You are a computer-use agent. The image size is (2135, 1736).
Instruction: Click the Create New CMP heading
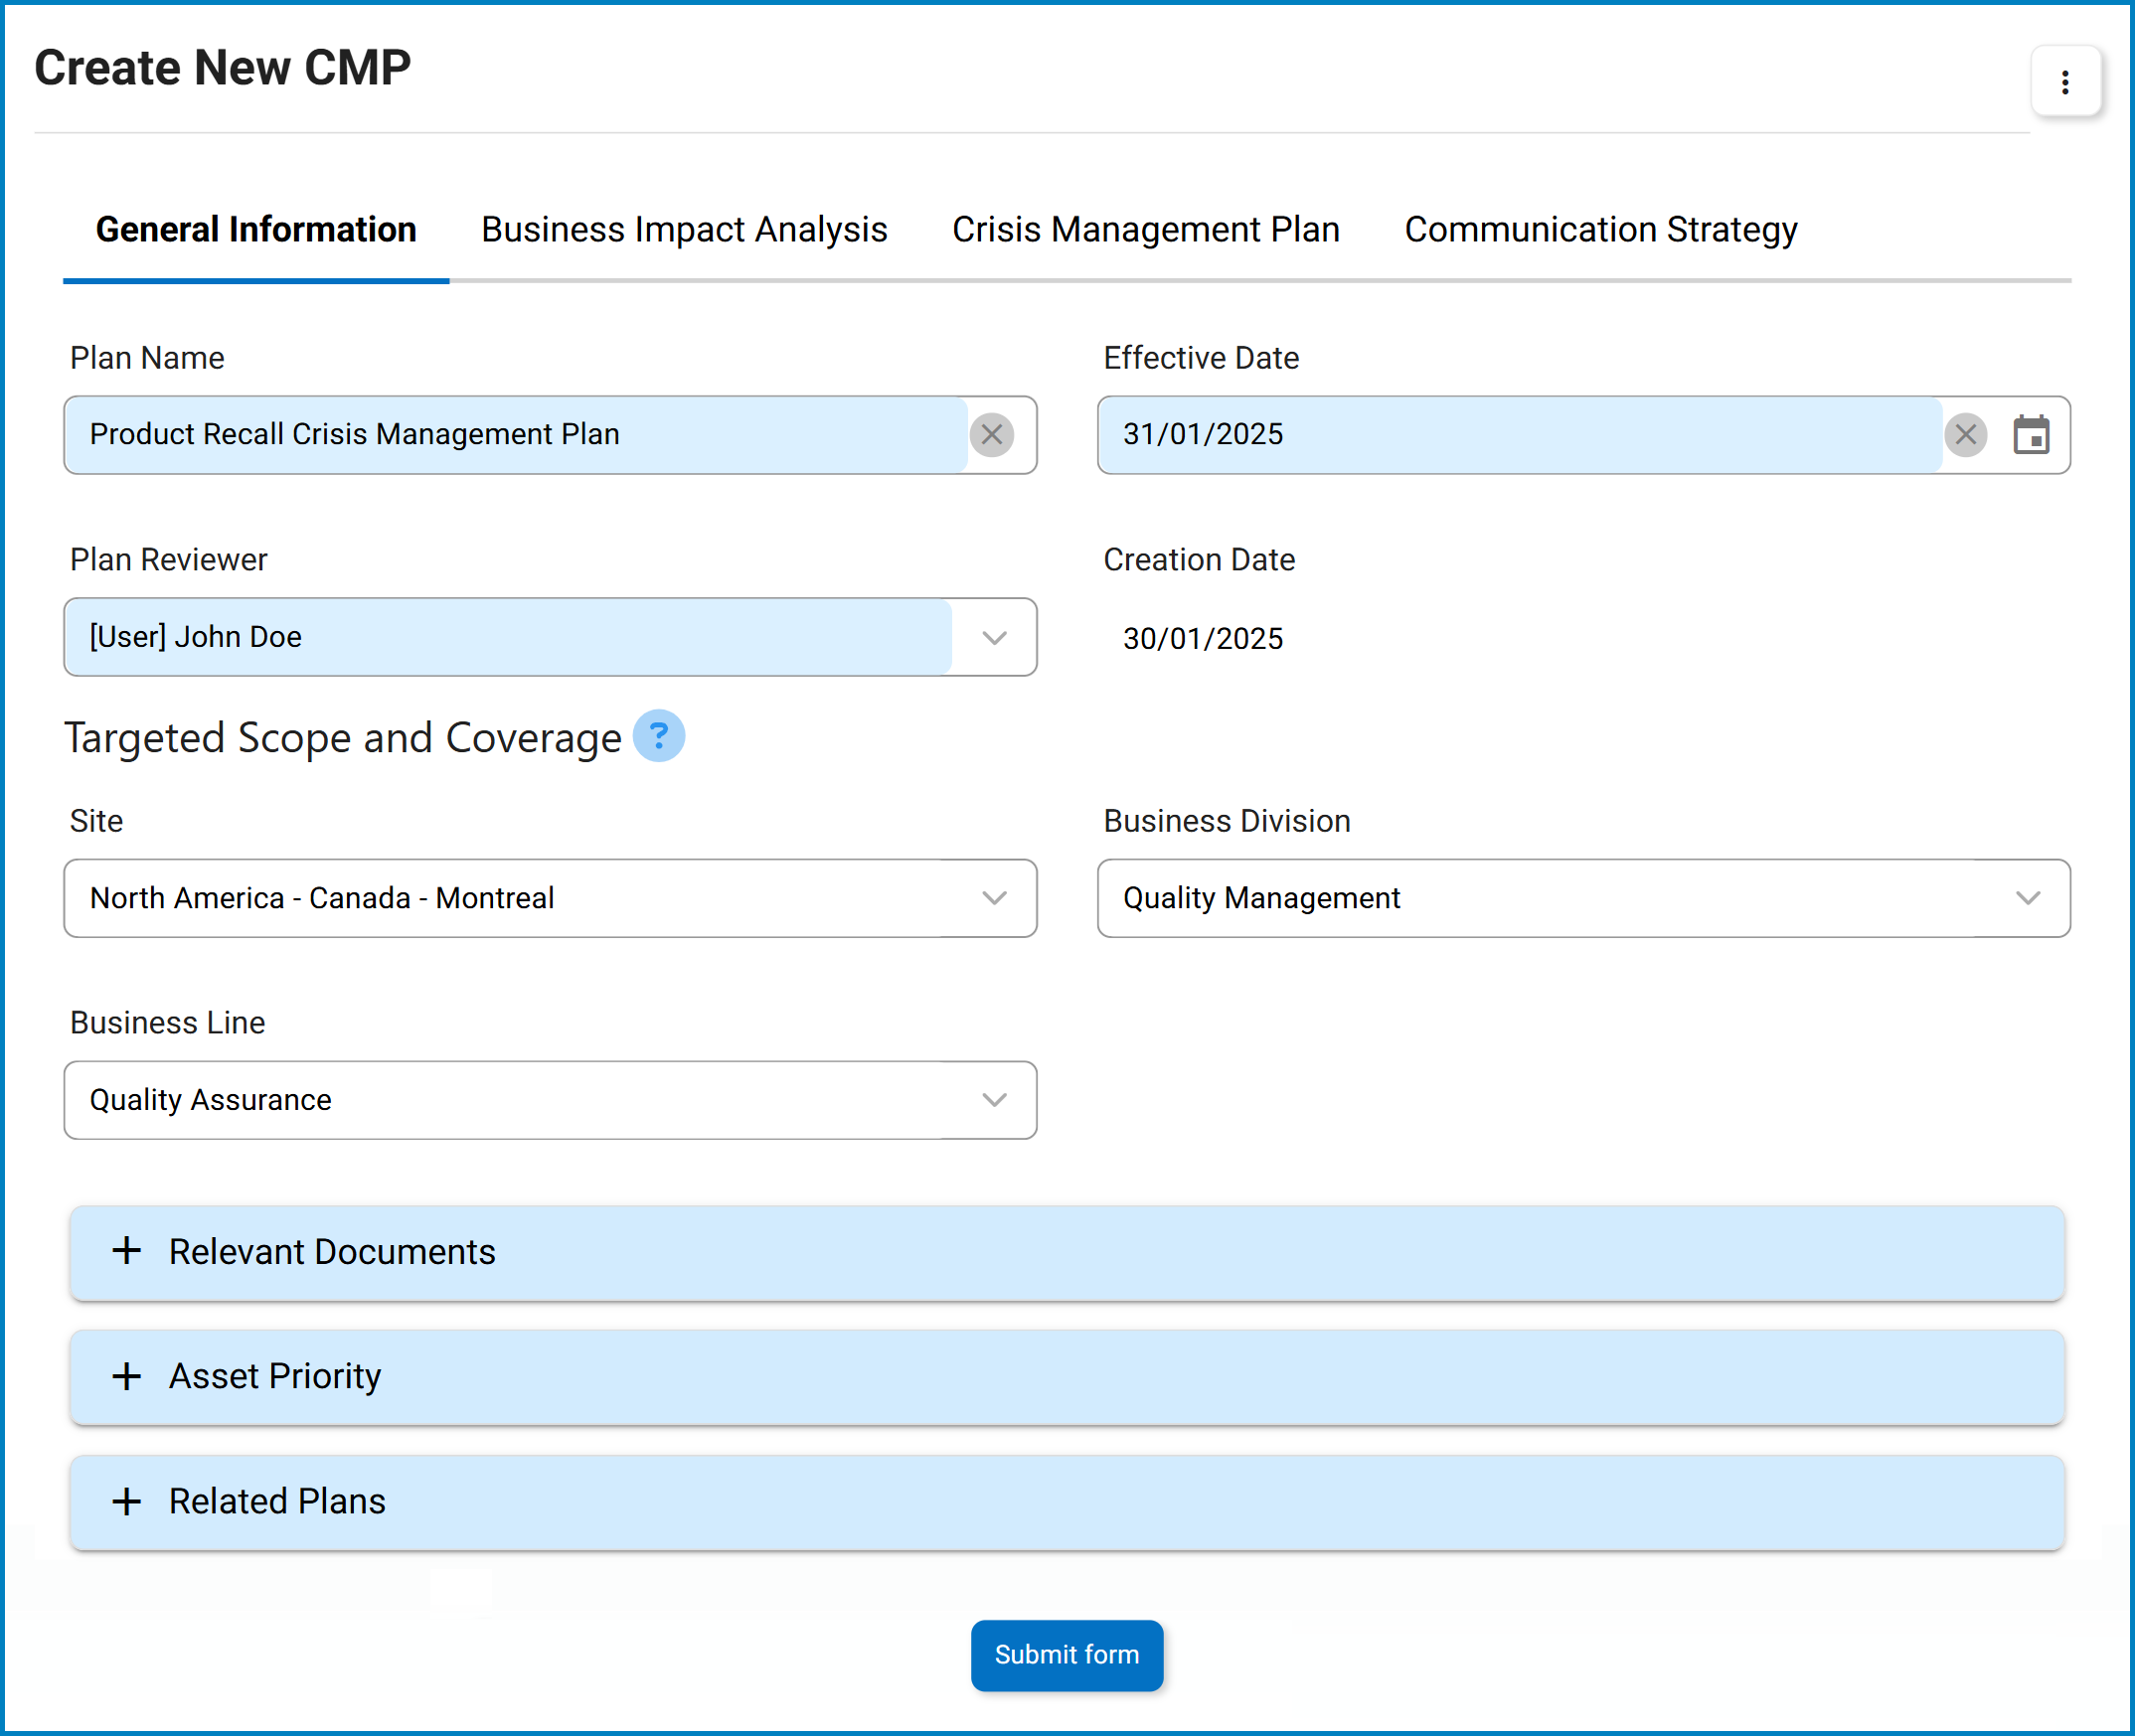[222, 68]
